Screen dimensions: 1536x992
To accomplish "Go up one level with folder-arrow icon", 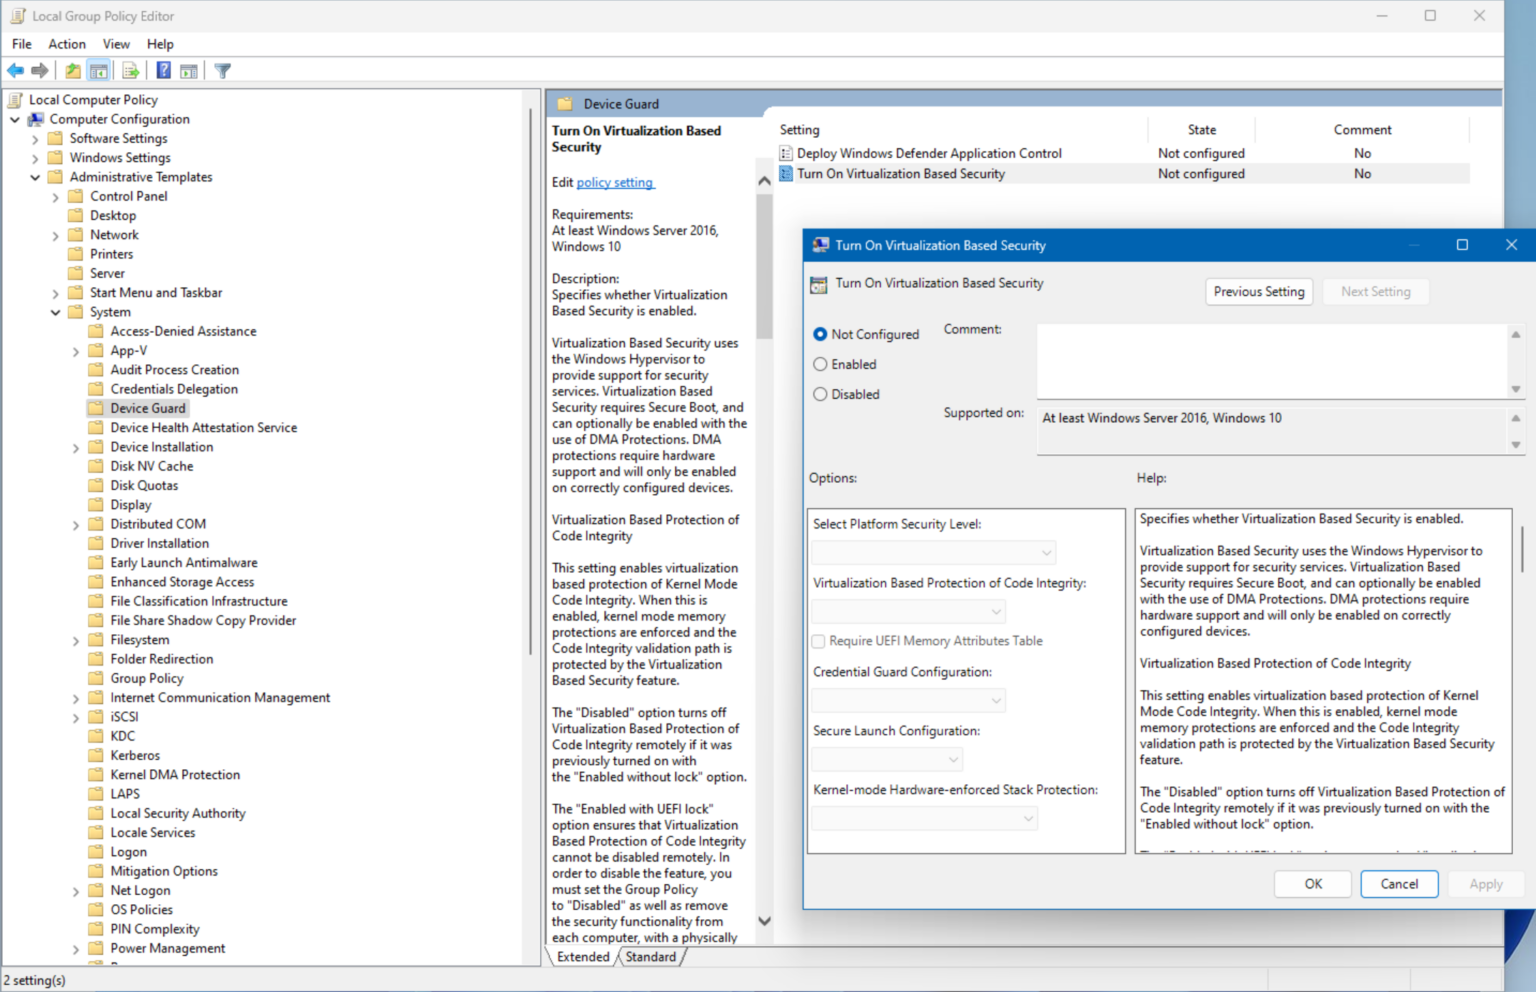I will (73, 71).
